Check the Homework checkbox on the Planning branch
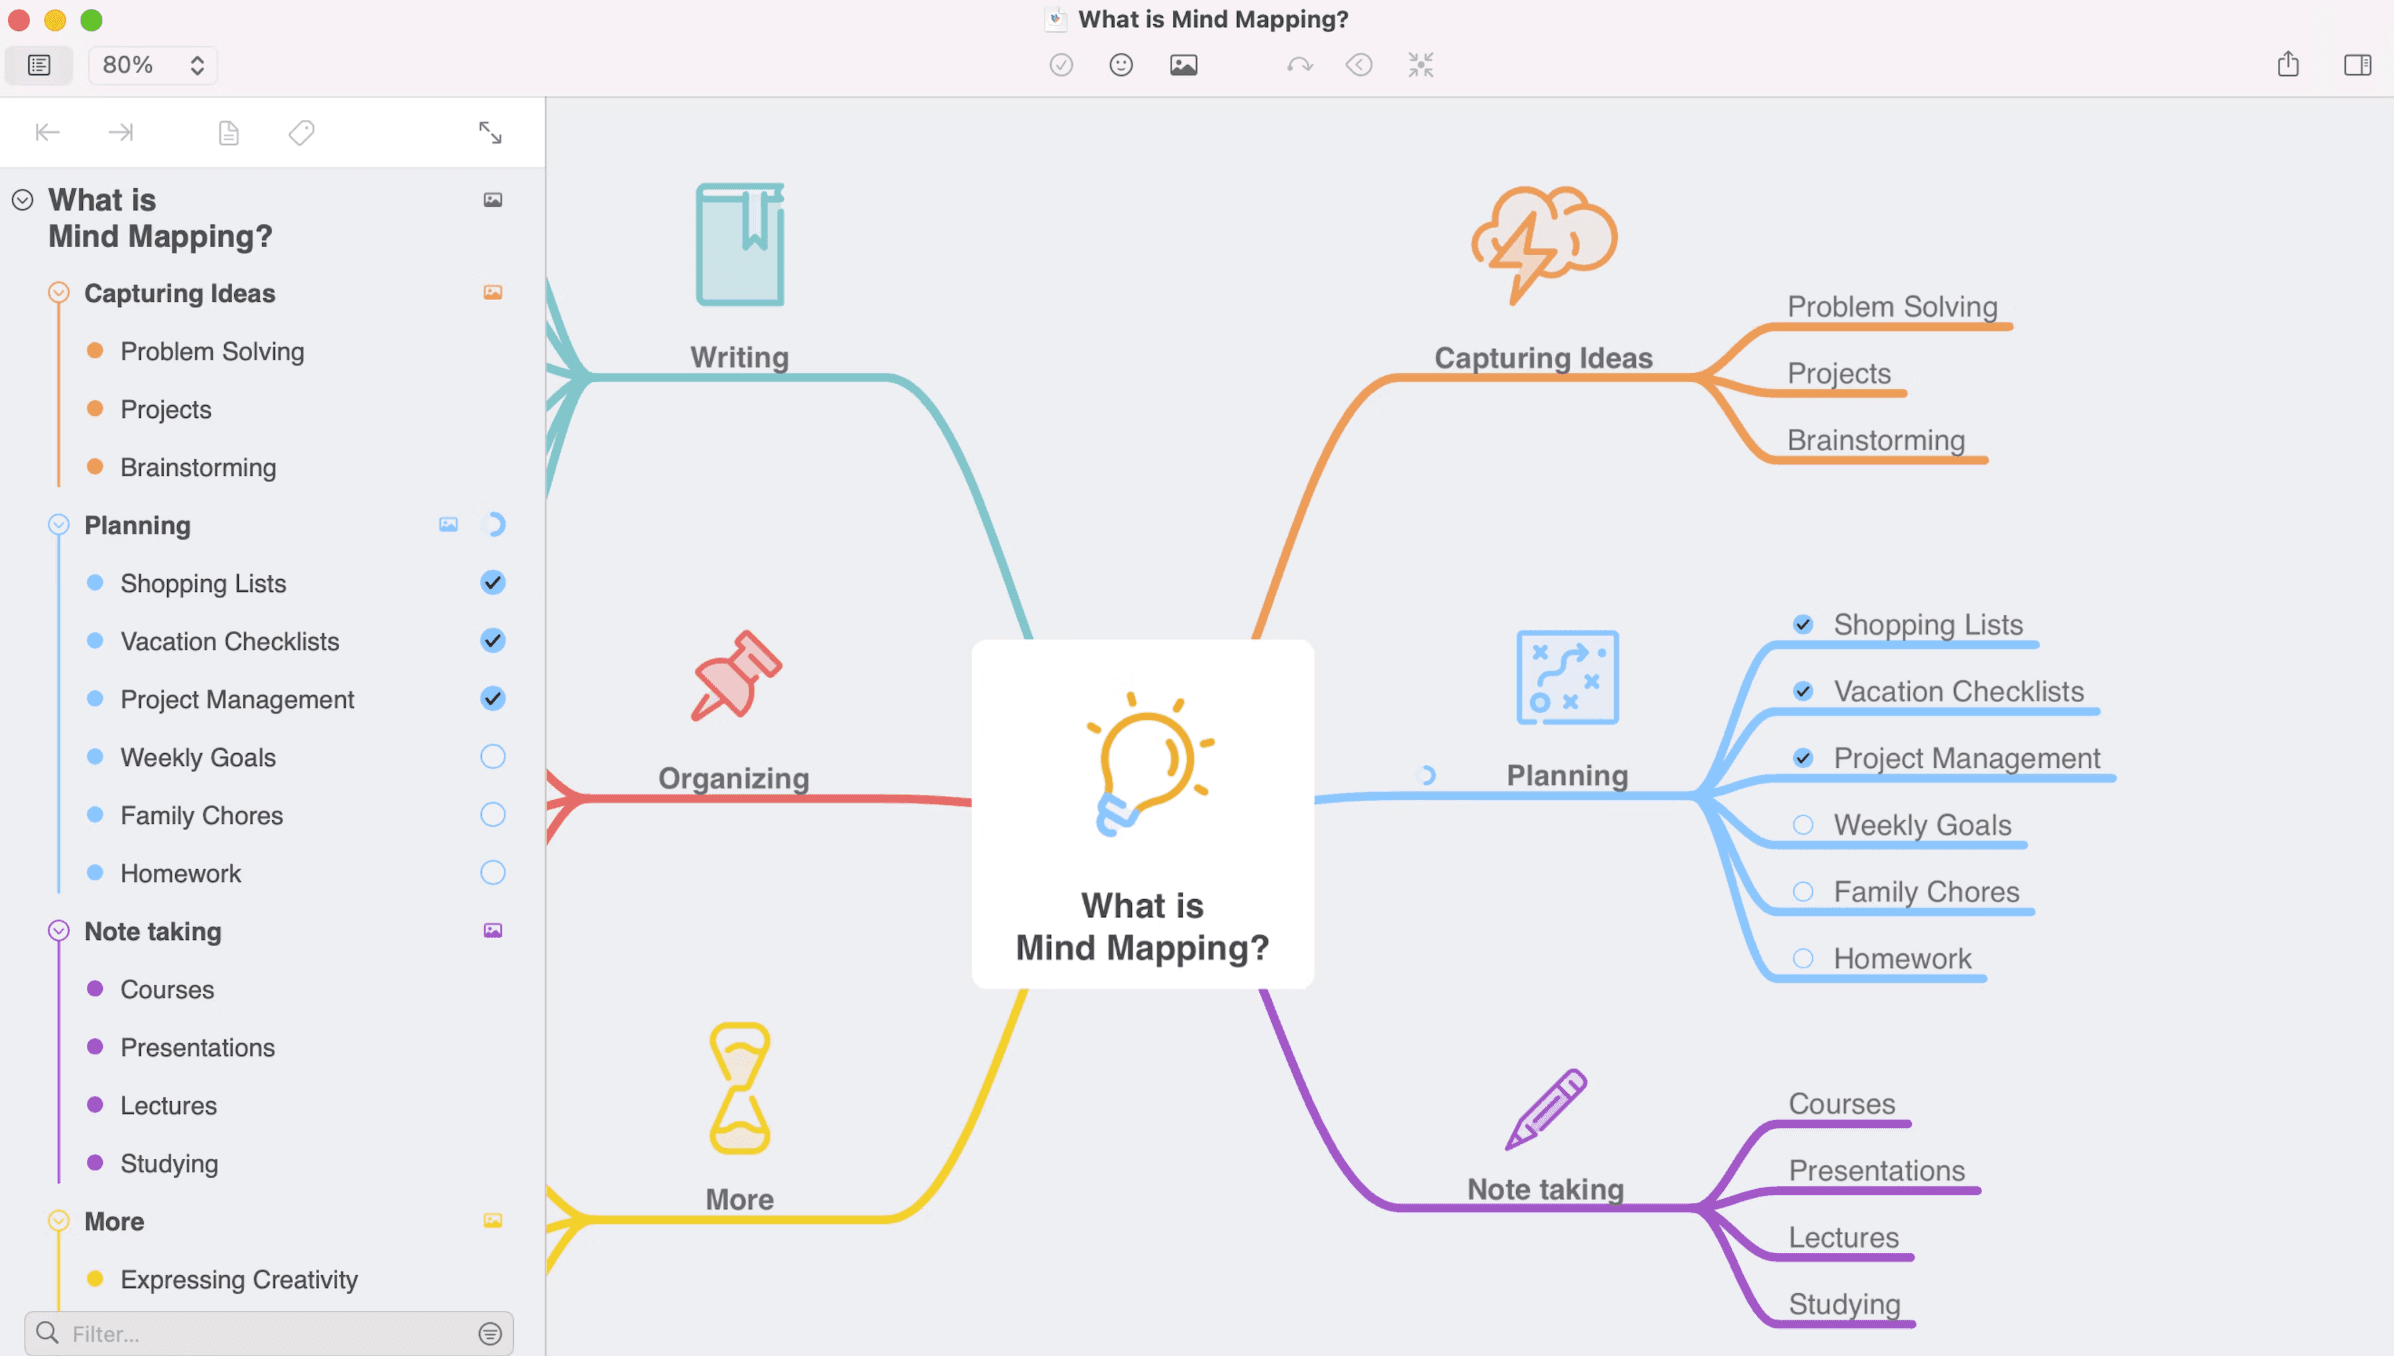 coord(1803,958)
